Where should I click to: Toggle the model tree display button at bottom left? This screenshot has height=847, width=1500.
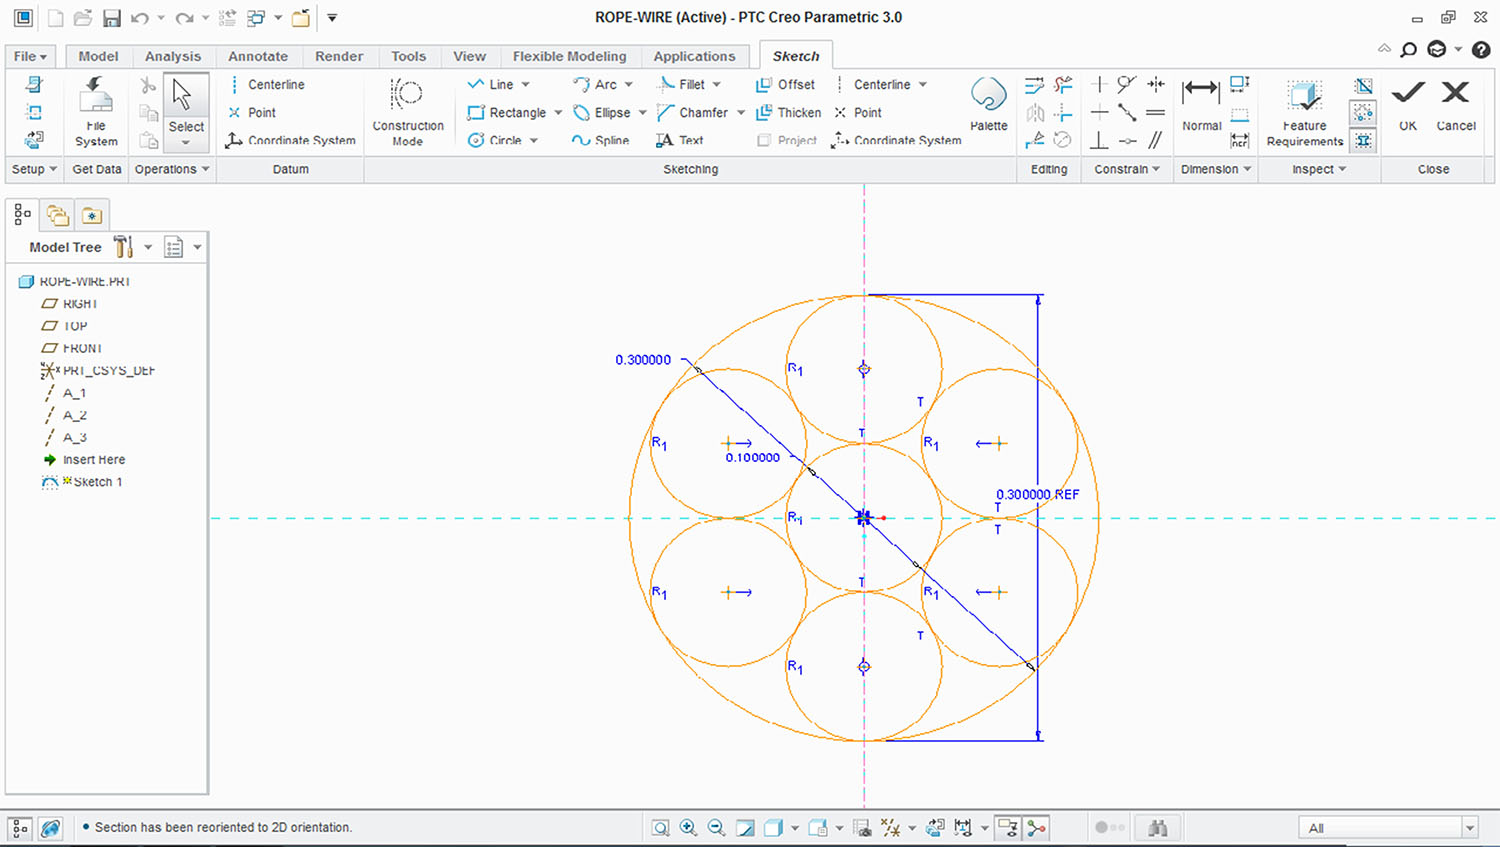(x=21, y=827)
